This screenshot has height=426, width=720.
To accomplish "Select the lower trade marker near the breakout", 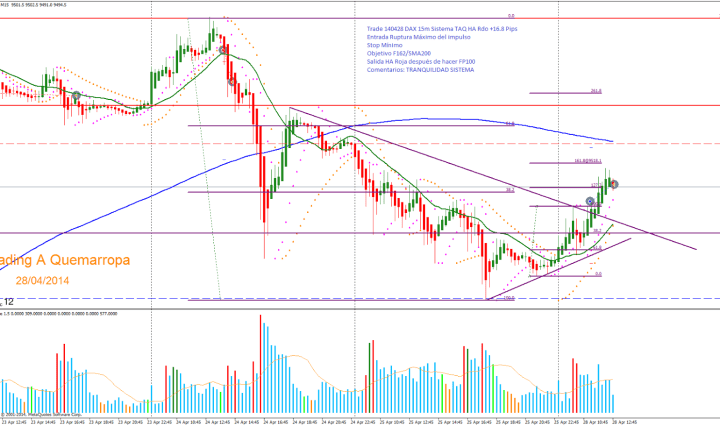I will 591,201.
